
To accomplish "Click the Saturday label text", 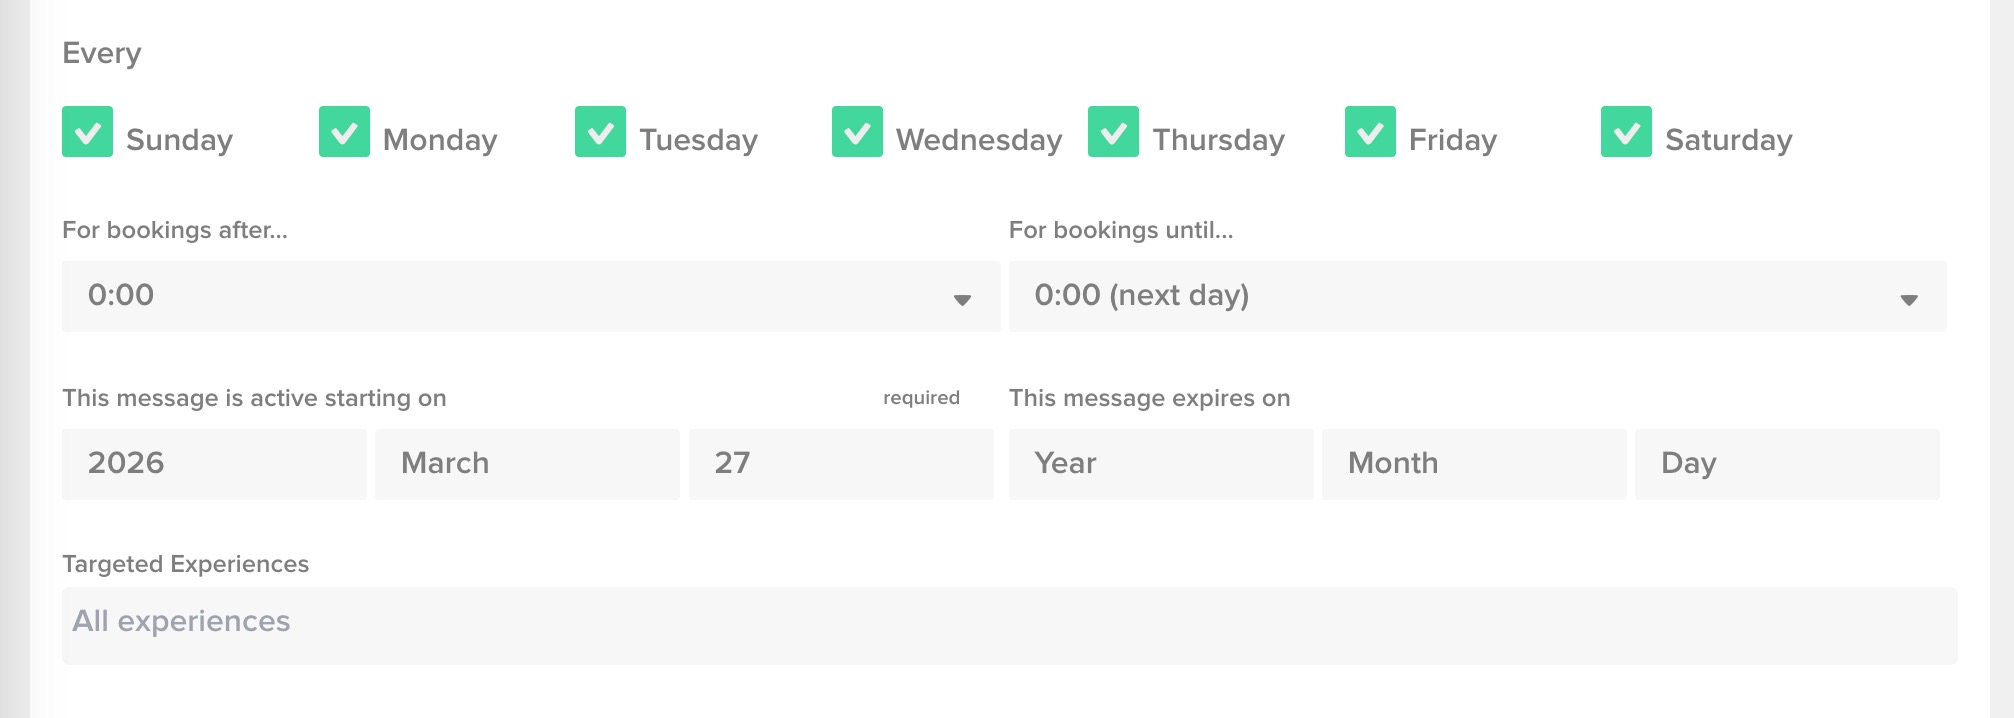I will tap(1728, 140).
